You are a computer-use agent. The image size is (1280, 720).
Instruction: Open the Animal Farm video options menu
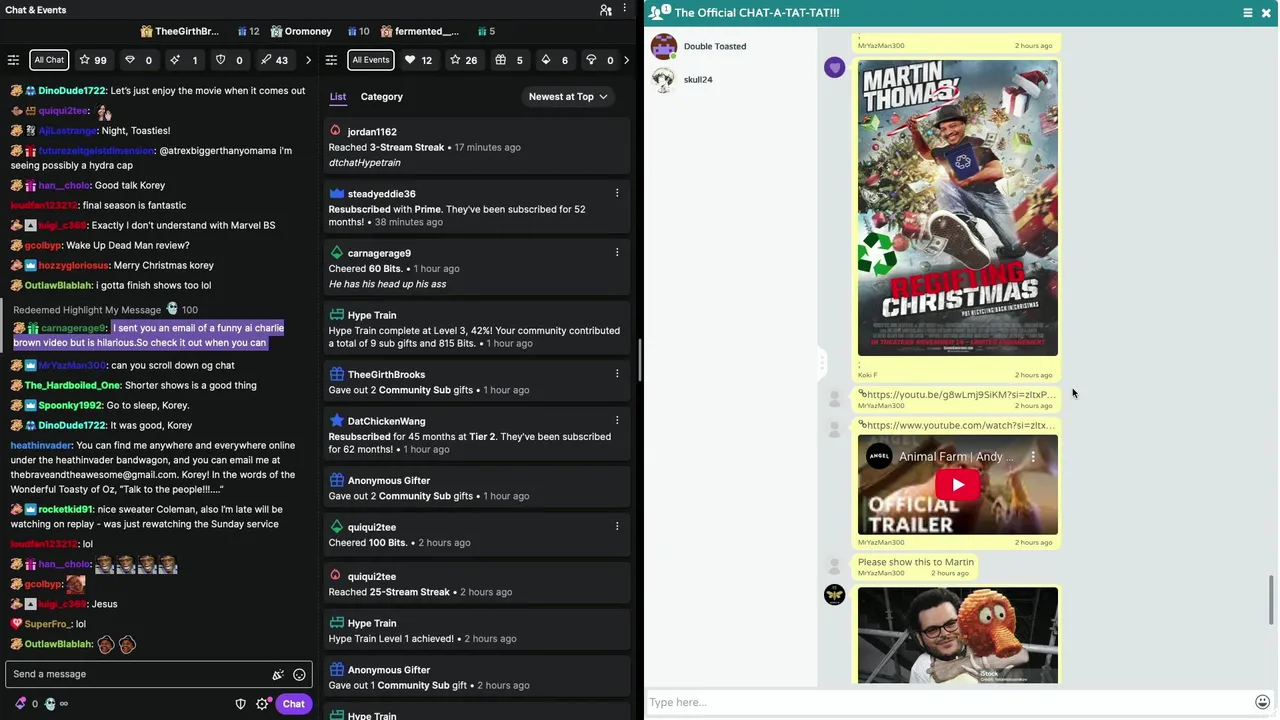point(1033,457)
